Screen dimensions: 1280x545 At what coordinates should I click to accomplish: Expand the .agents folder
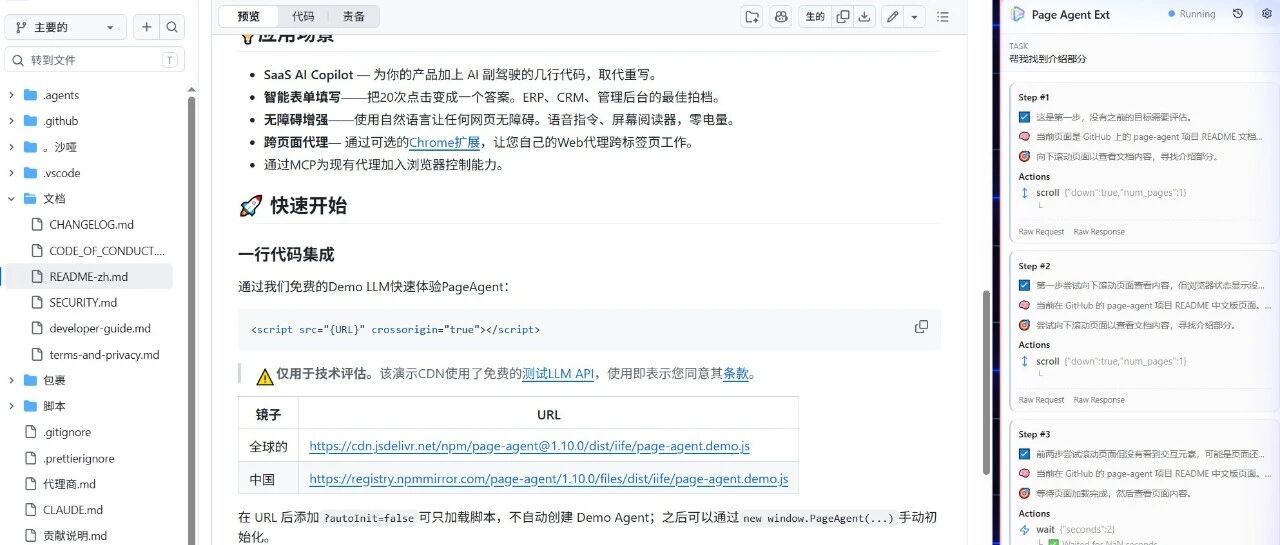(11, 95)
